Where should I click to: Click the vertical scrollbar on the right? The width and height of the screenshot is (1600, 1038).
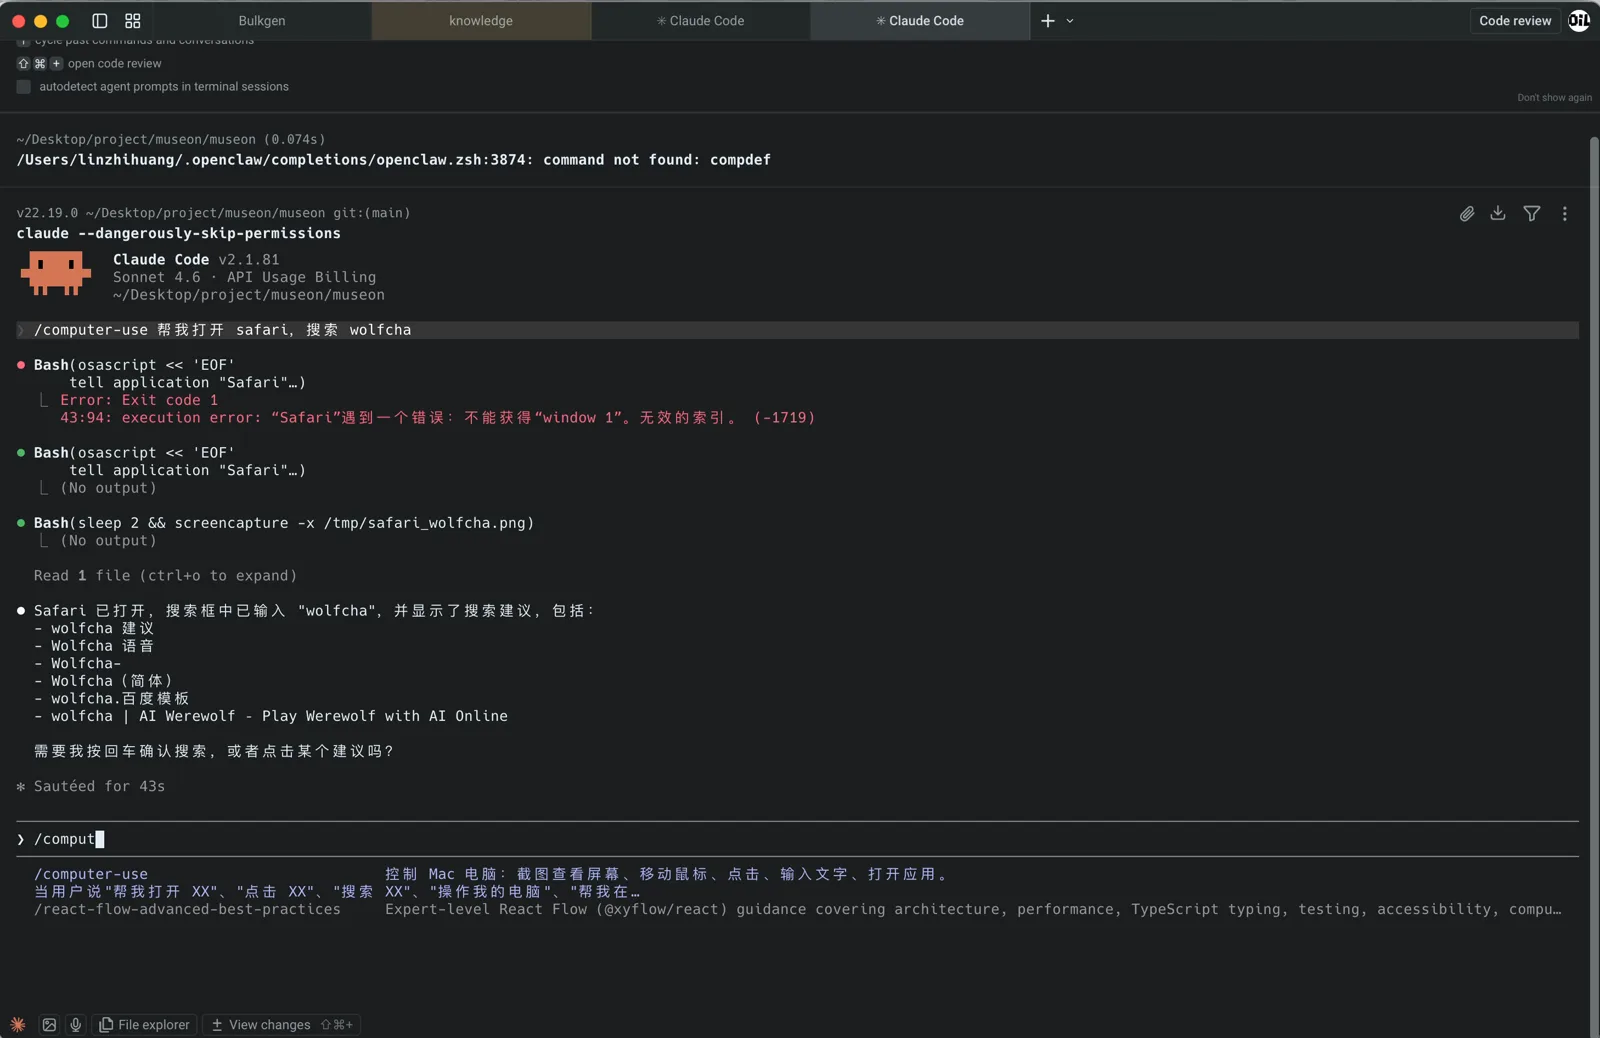point(1594,585)
